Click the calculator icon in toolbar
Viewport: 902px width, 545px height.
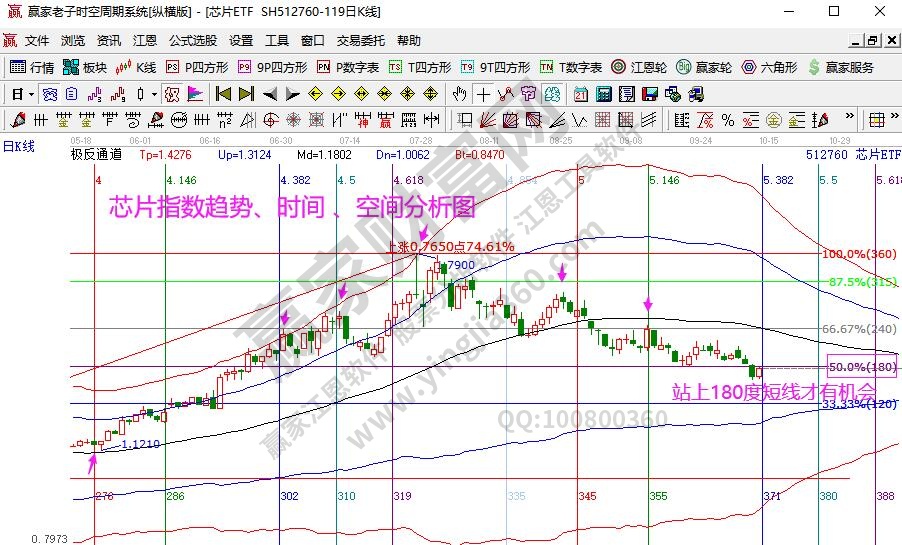[604, 94]
